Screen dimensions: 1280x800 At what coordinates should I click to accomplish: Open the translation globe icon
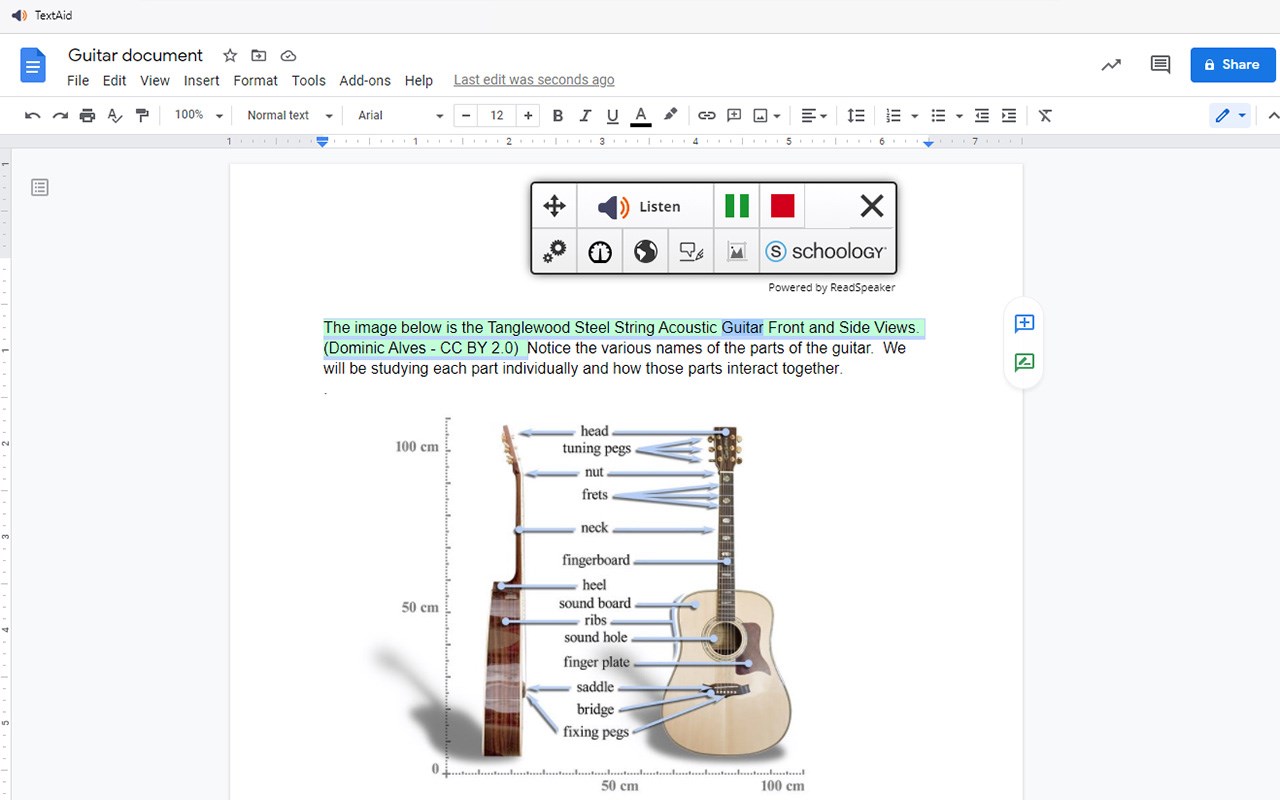[x=646, y=251]
